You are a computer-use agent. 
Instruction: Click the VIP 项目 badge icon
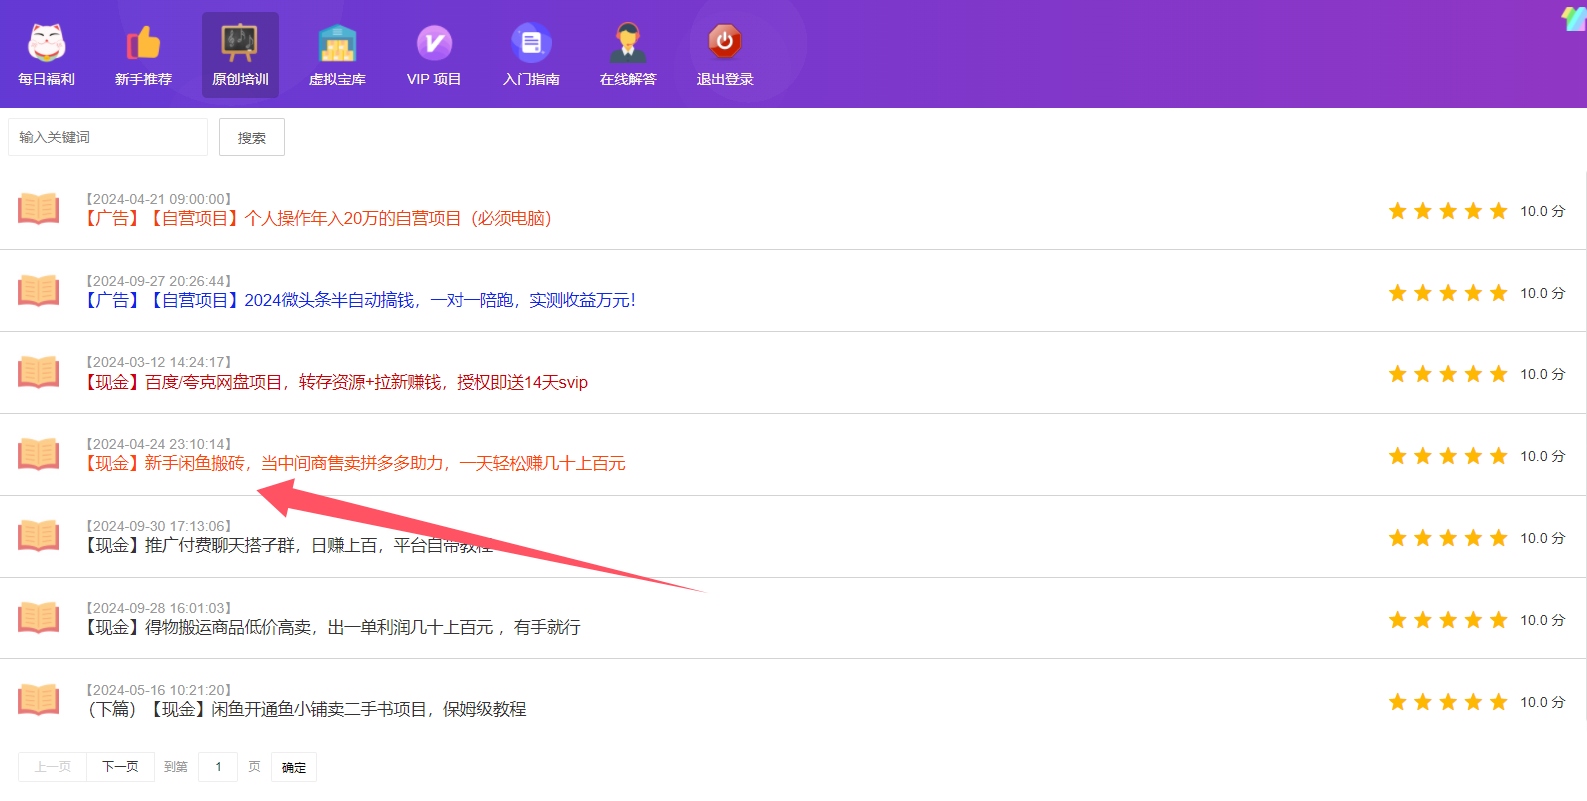434,43
